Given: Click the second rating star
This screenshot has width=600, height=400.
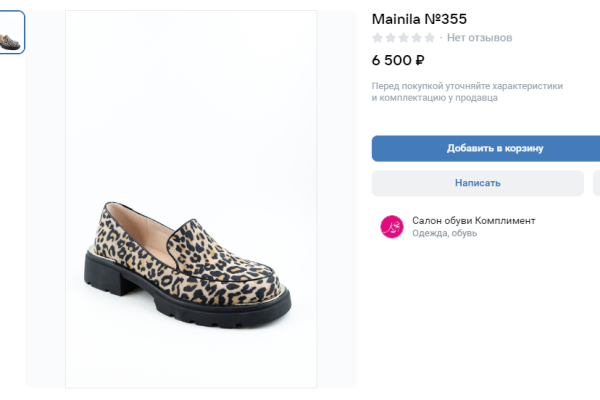Looking at the screenshot, I should point(391,38).
